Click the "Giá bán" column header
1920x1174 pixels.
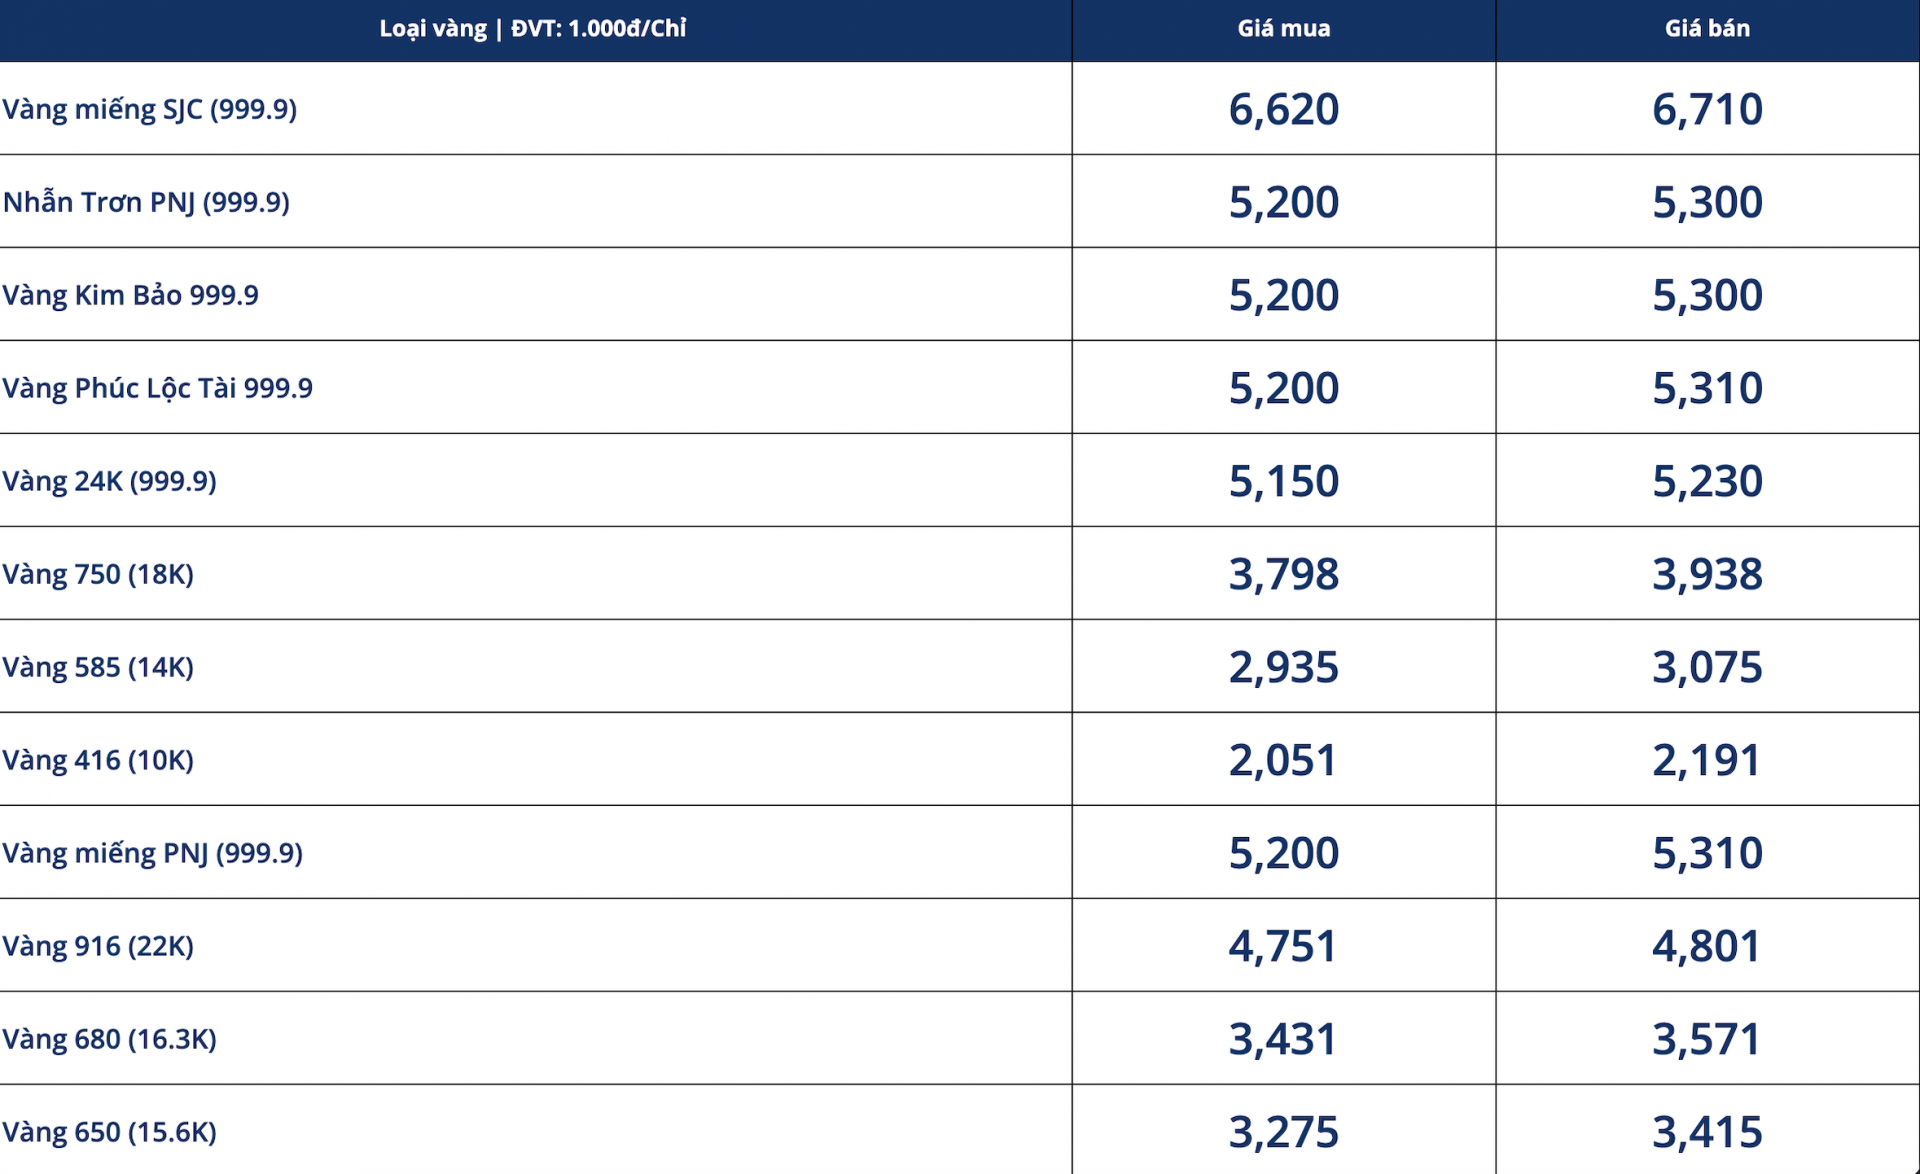(1707, 29)
